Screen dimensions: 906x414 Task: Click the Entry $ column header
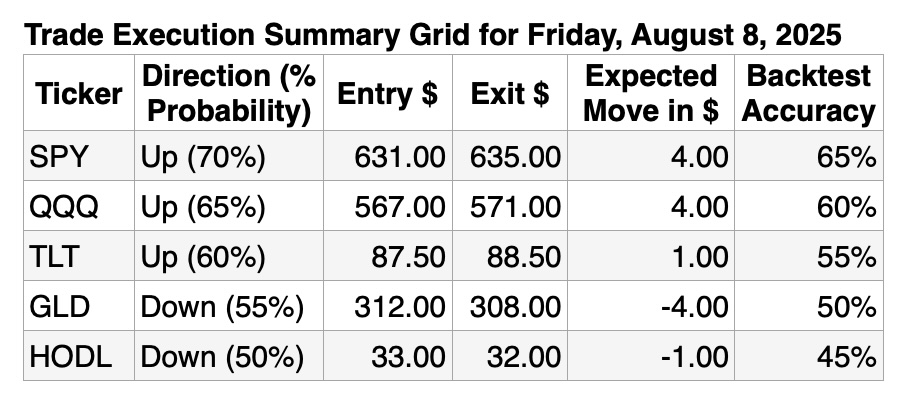[x=388, y=93]
